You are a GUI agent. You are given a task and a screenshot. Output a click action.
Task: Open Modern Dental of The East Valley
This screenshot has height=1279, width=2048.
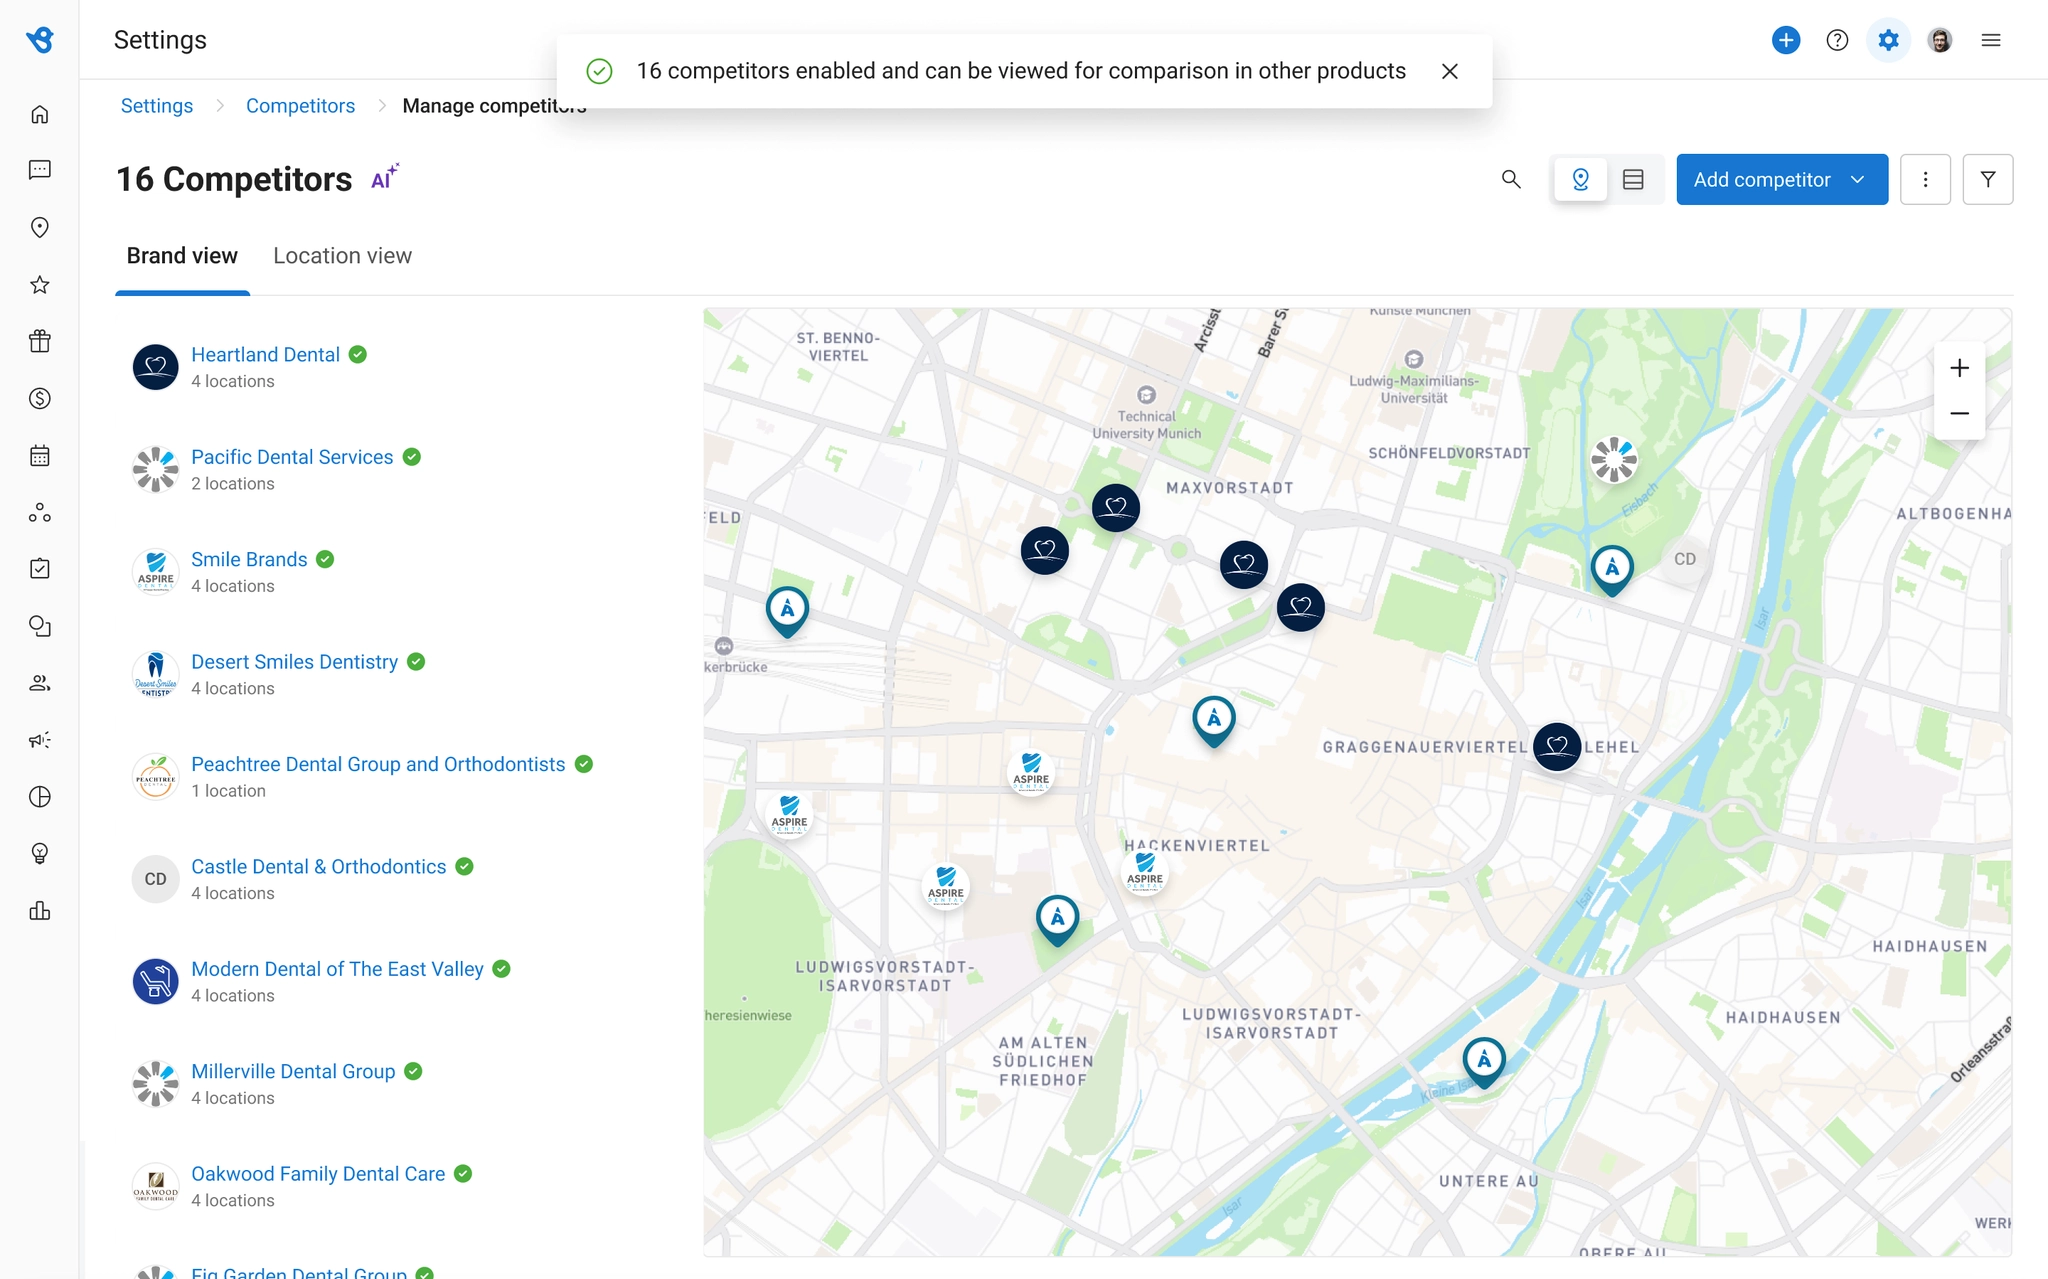[337, 969]
